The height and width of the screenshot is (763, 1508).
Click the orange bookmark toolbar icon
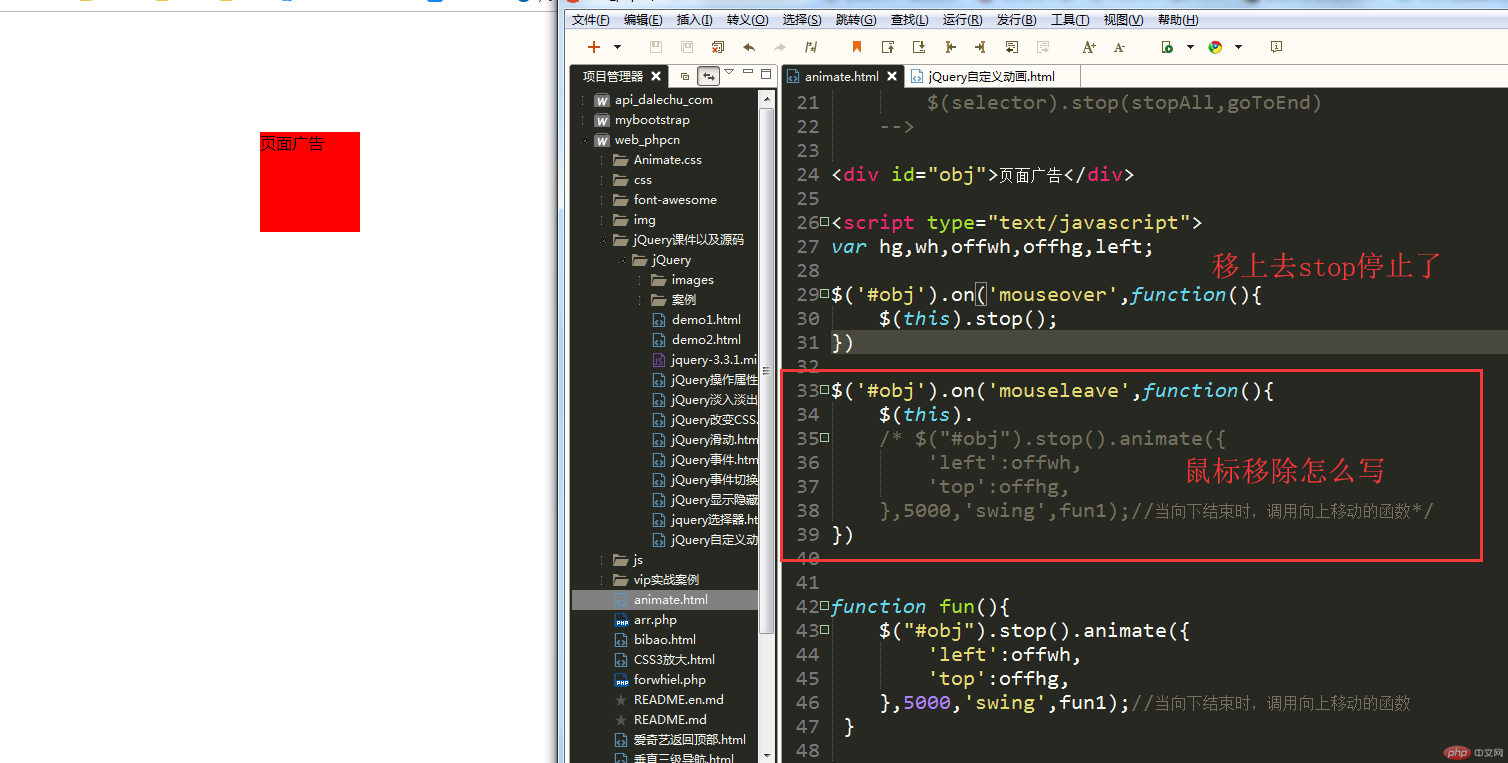click(x=857, y=47)
